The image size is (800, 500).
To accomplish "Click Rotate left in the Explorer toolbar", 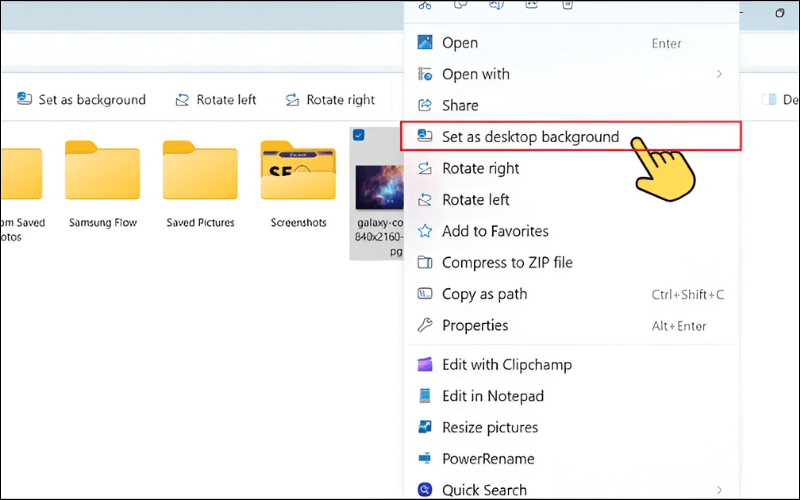I will point(215,99).
